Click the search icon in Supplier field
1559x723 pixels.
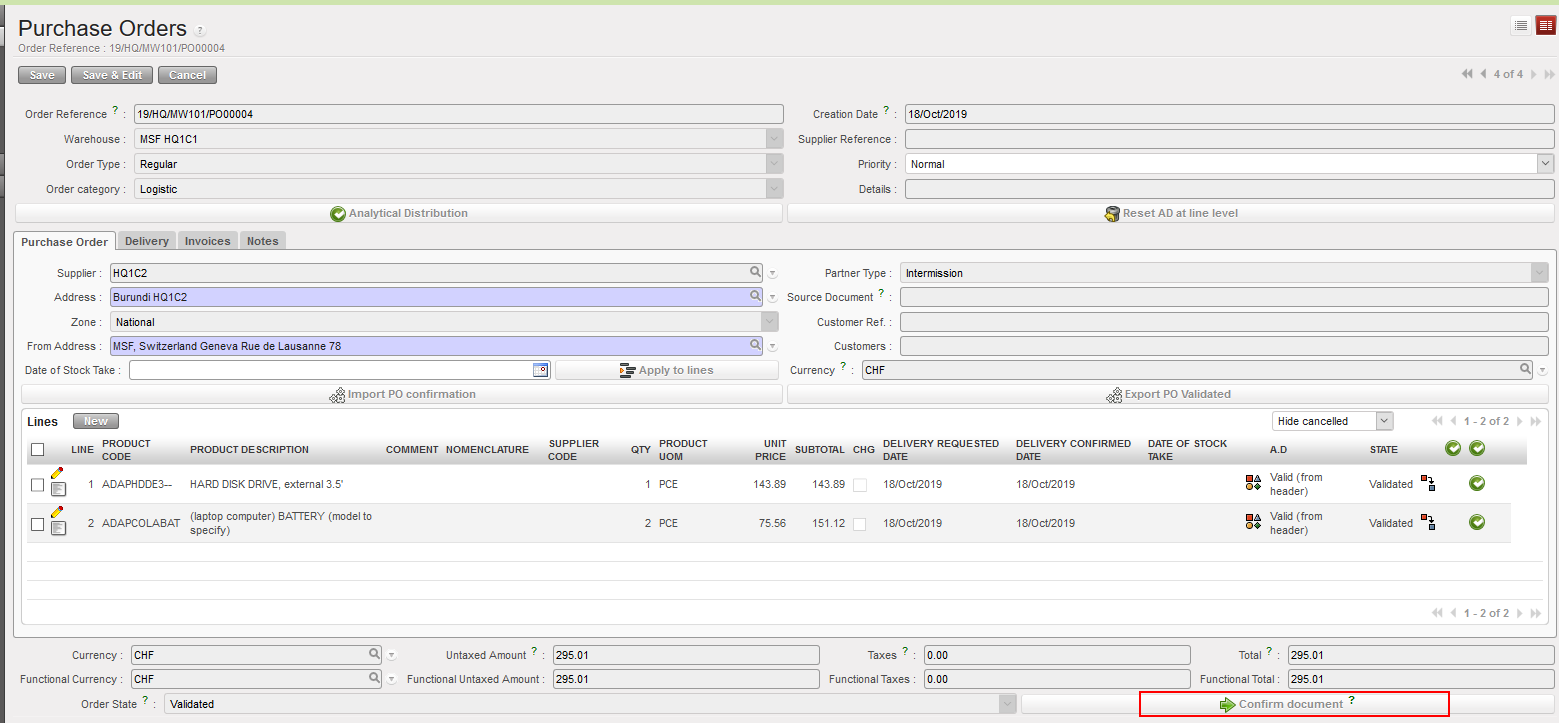[x=756, y=272]
